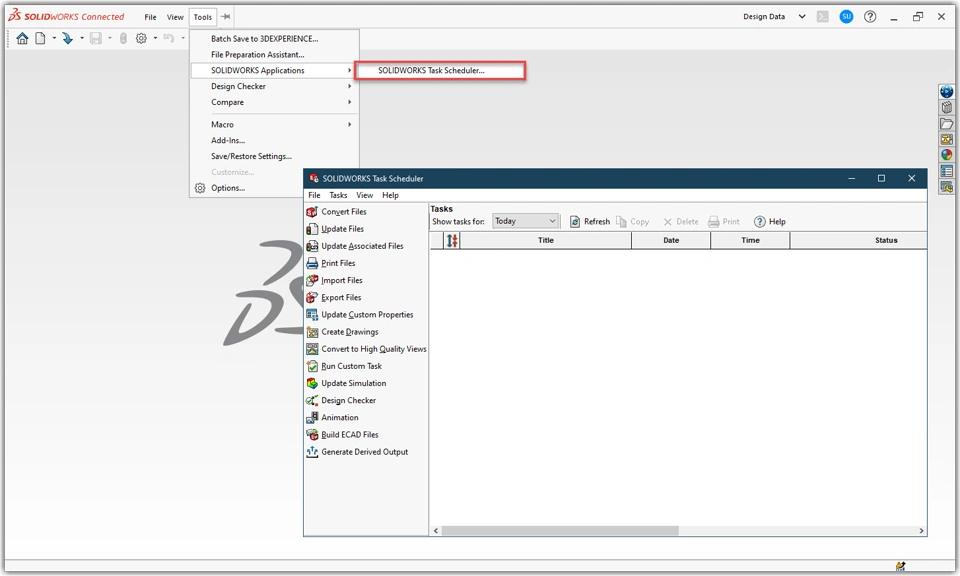Click Update Associated Files link
Viewport: 960px width, 576px height.
(x=362, y=246)
